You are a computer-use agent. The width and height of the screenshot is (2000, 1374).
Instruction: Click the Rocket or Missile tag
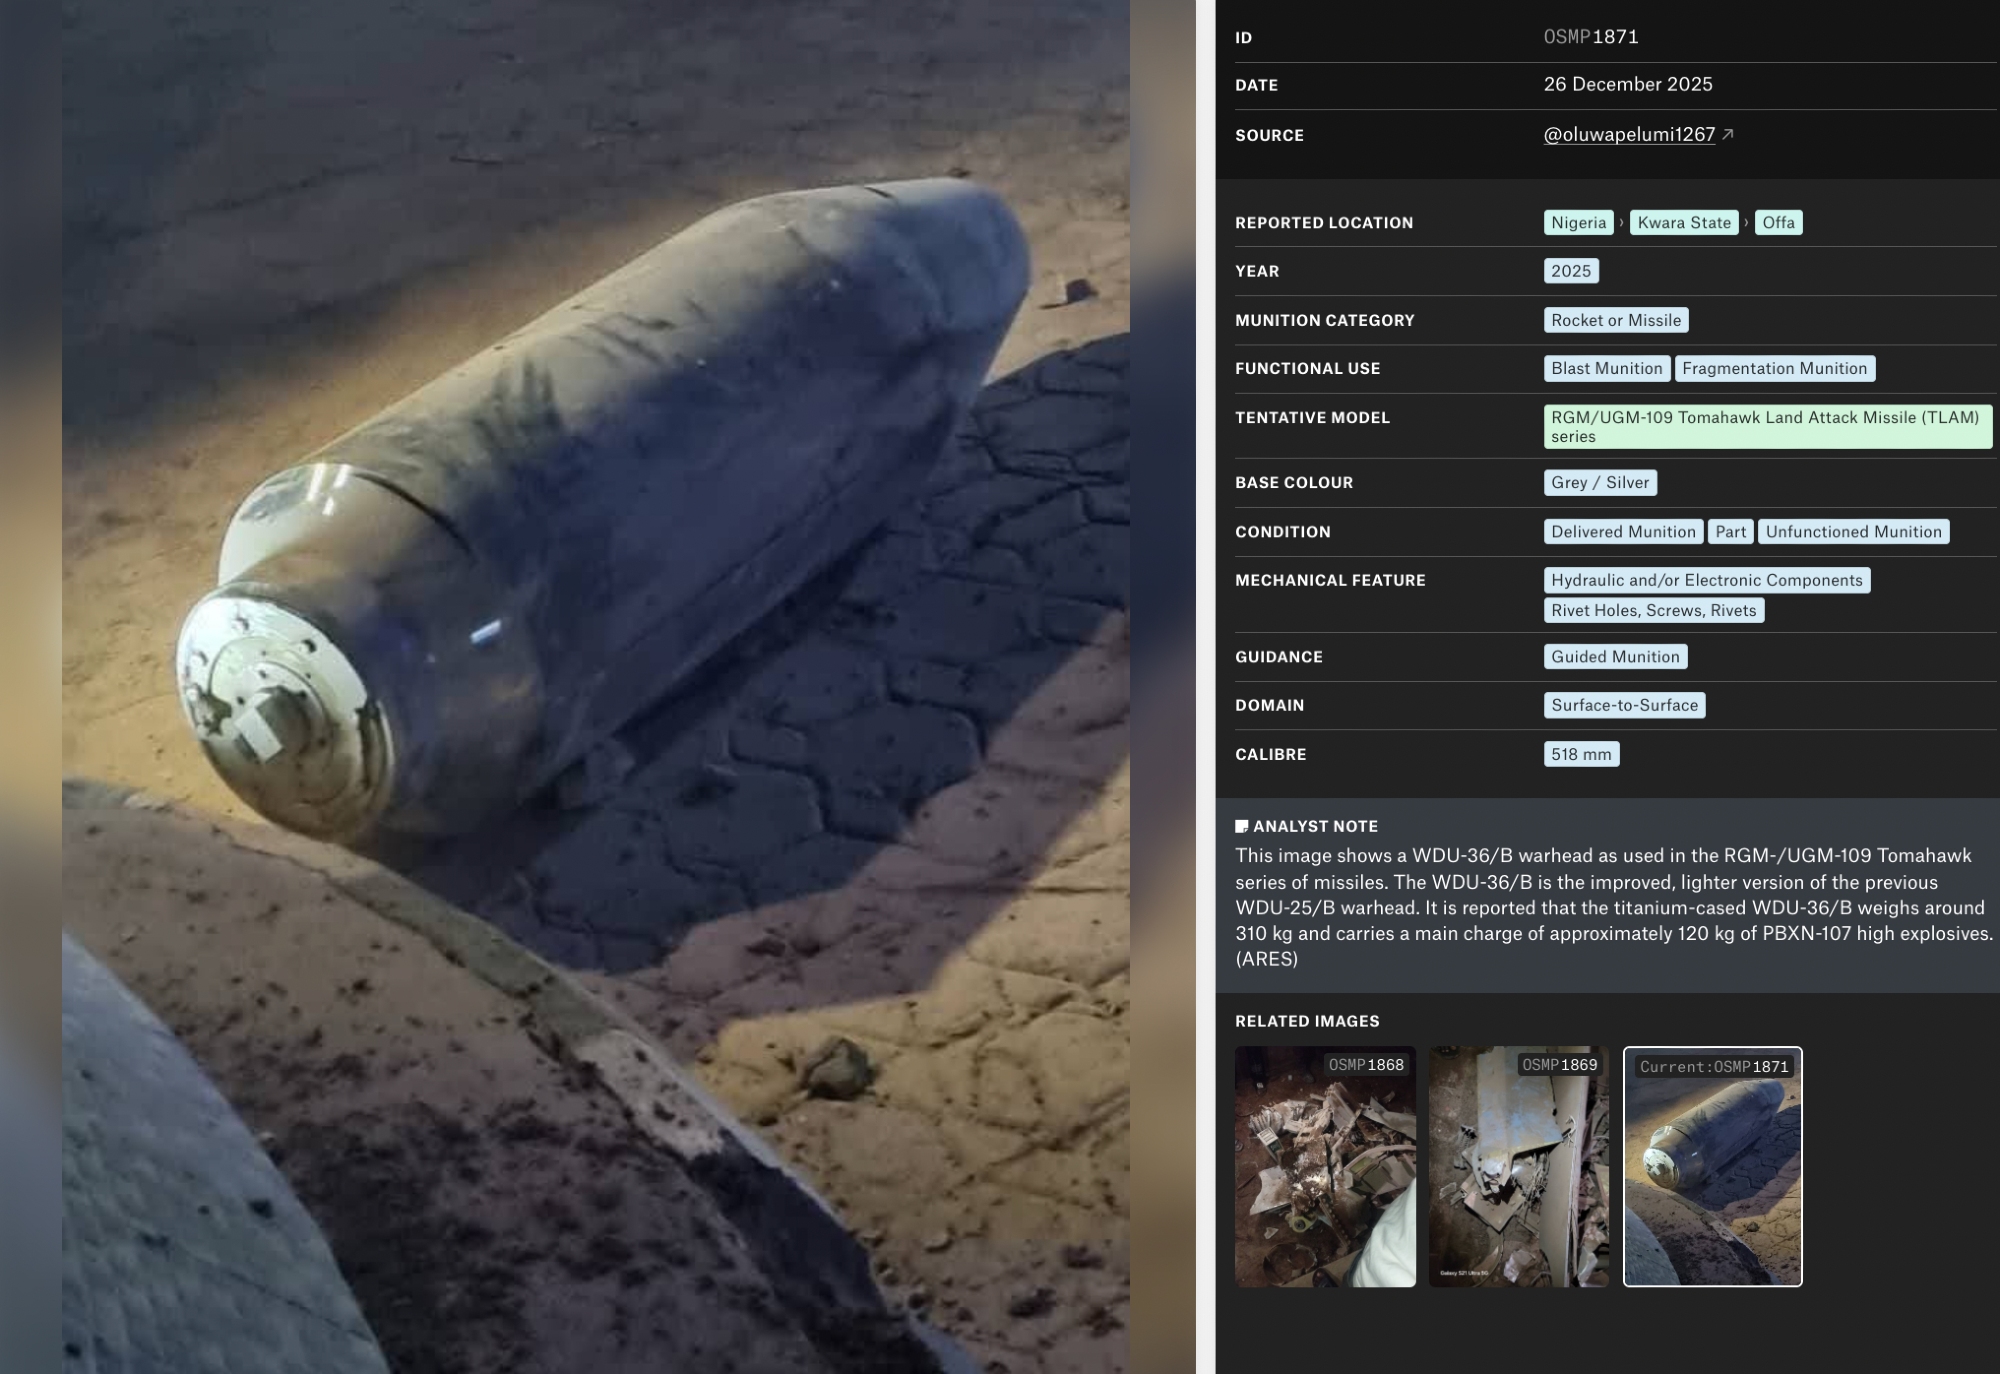[x=1615, y=320]
